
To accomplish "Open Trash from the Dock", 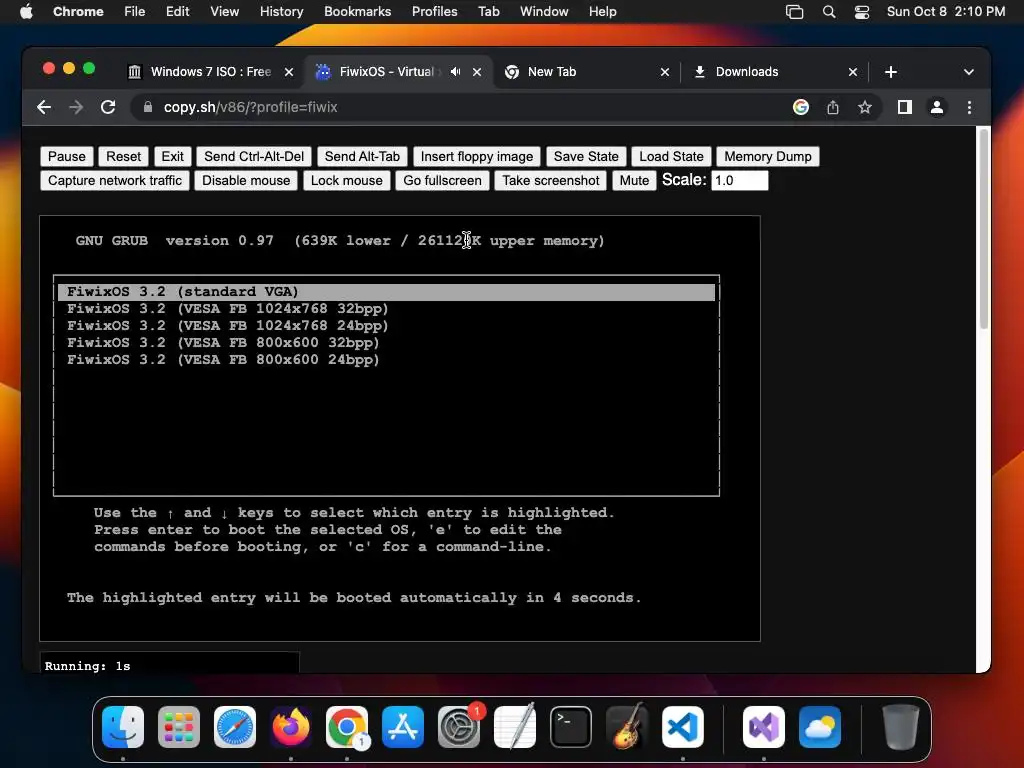I will [x=901, y=727].
